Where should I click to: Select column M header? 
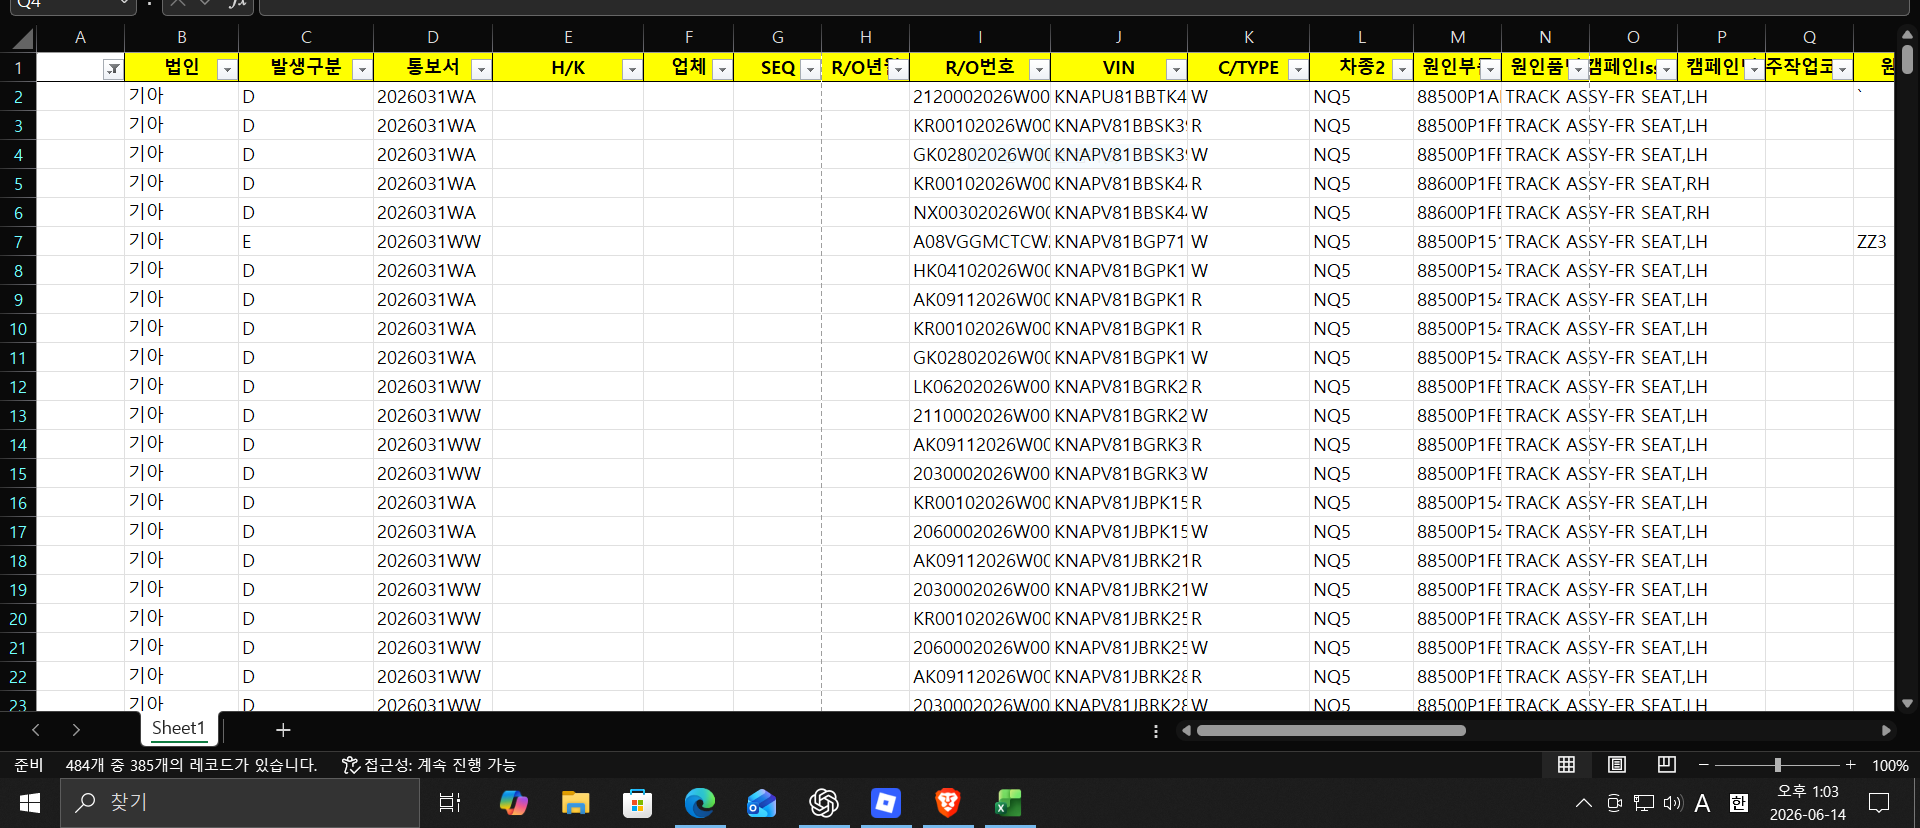[1457, 38]
